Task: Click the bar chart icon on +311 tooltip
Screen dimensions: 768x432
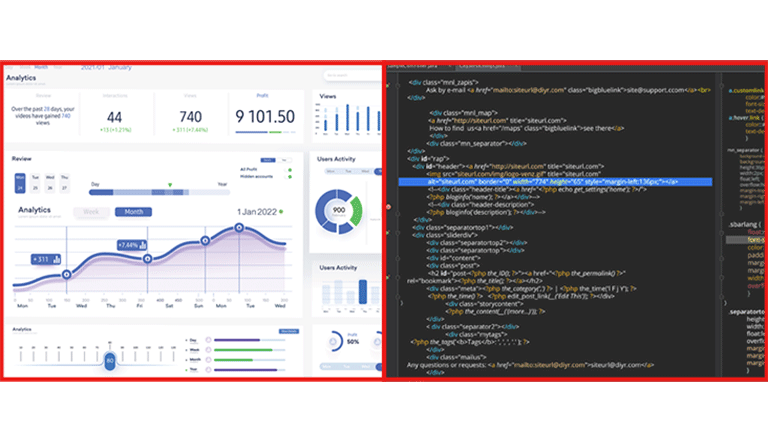Action: (x=56, y=259)
